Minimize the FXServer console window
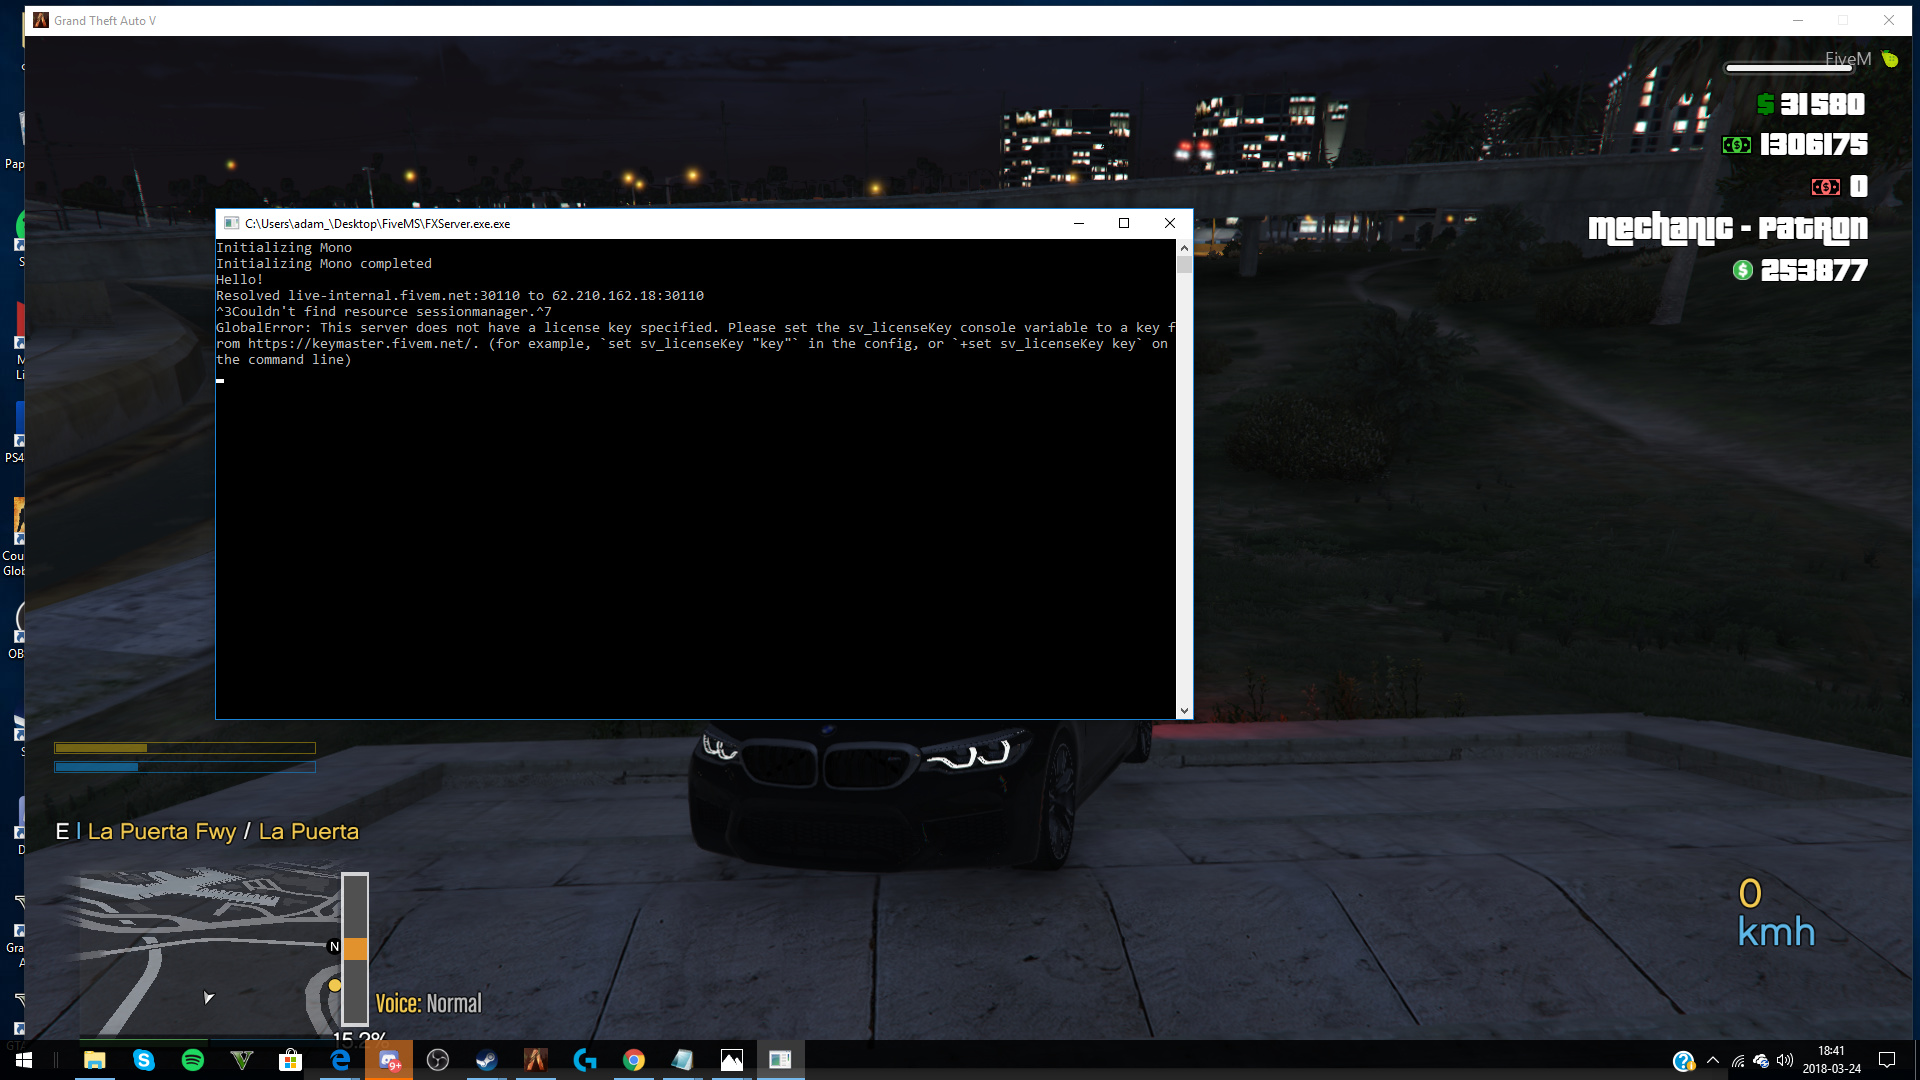The height and width of the screenshot is (1080, 1920). [1079, 223]
